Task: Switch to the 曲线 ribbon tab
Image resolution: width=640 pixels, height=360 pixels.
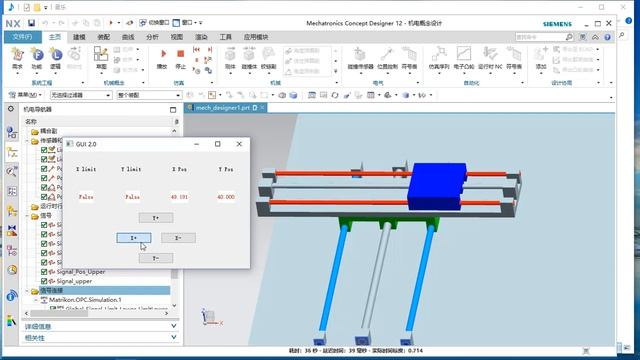Action: tap(128, 37)
